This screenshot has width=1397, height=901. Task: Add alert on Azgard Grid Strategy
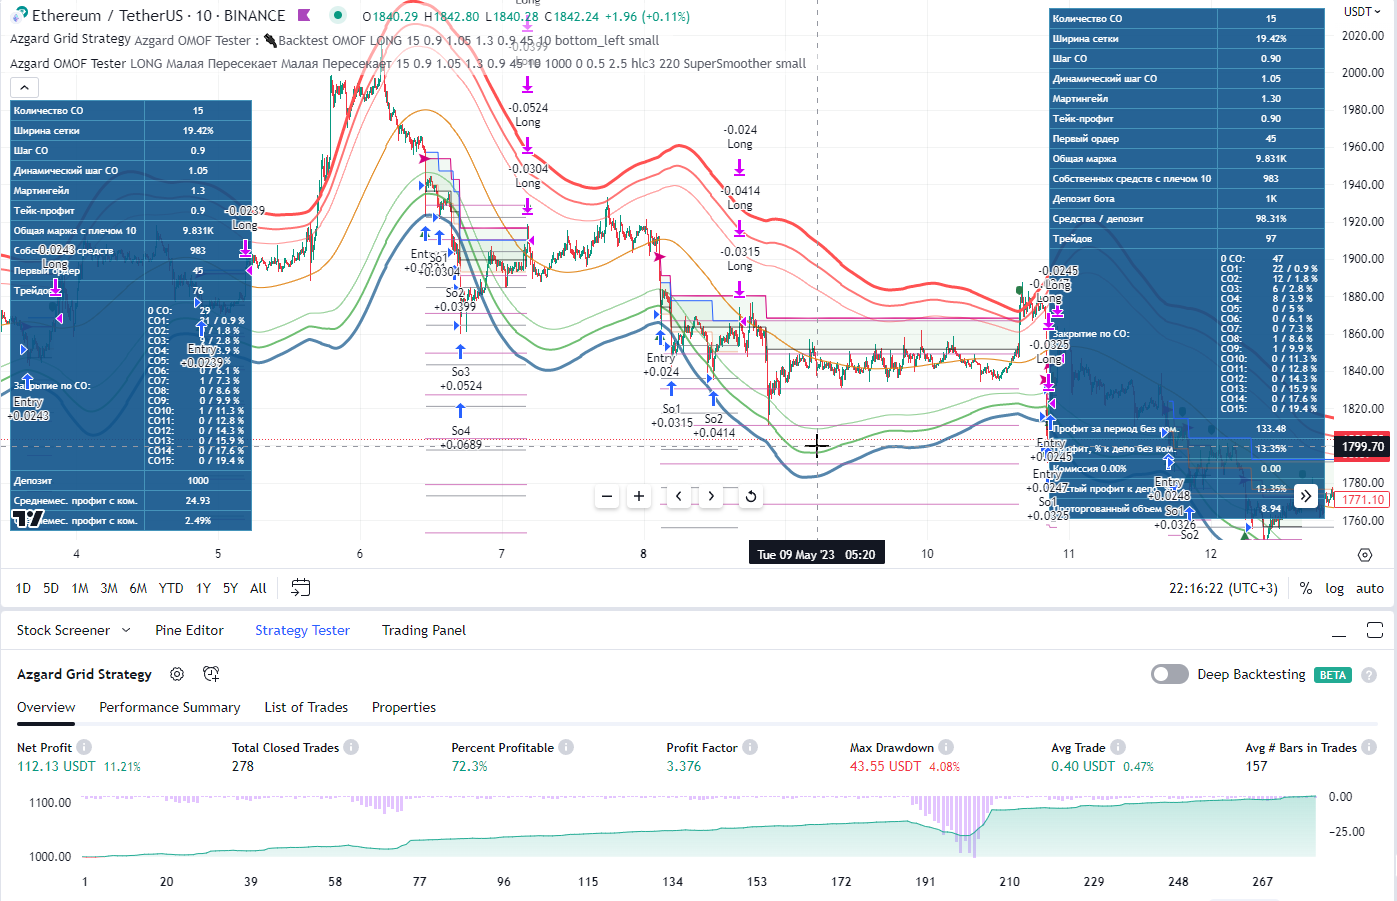click(x=211, y=674)
